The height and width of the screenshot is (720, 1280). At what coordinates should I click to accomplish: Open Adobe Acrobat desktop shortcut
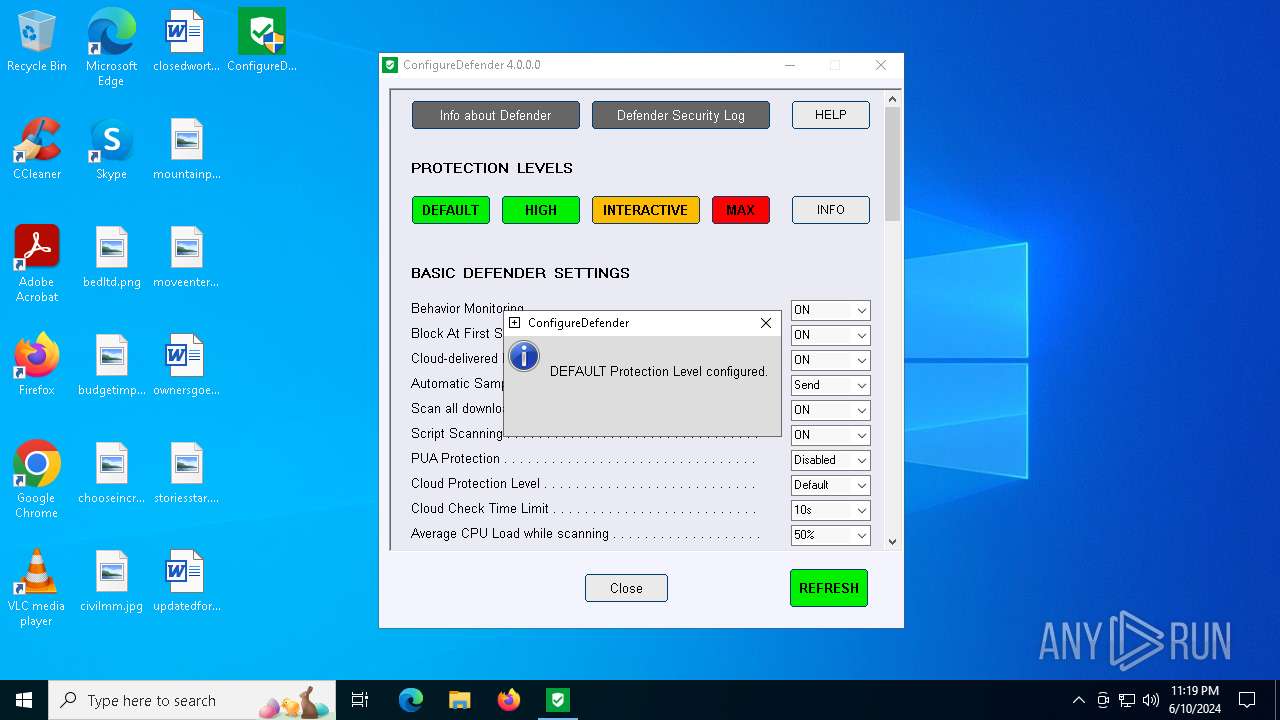[x=37, y=264]
